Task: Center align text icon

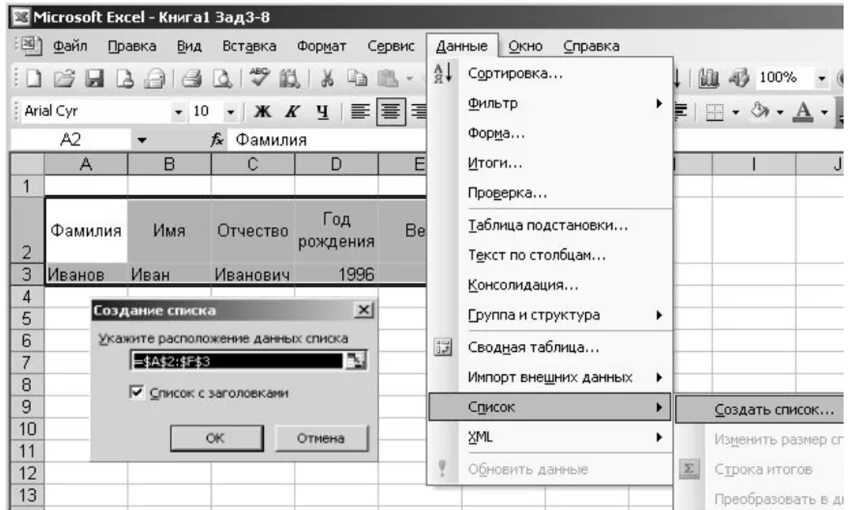Action: (391, 111)
